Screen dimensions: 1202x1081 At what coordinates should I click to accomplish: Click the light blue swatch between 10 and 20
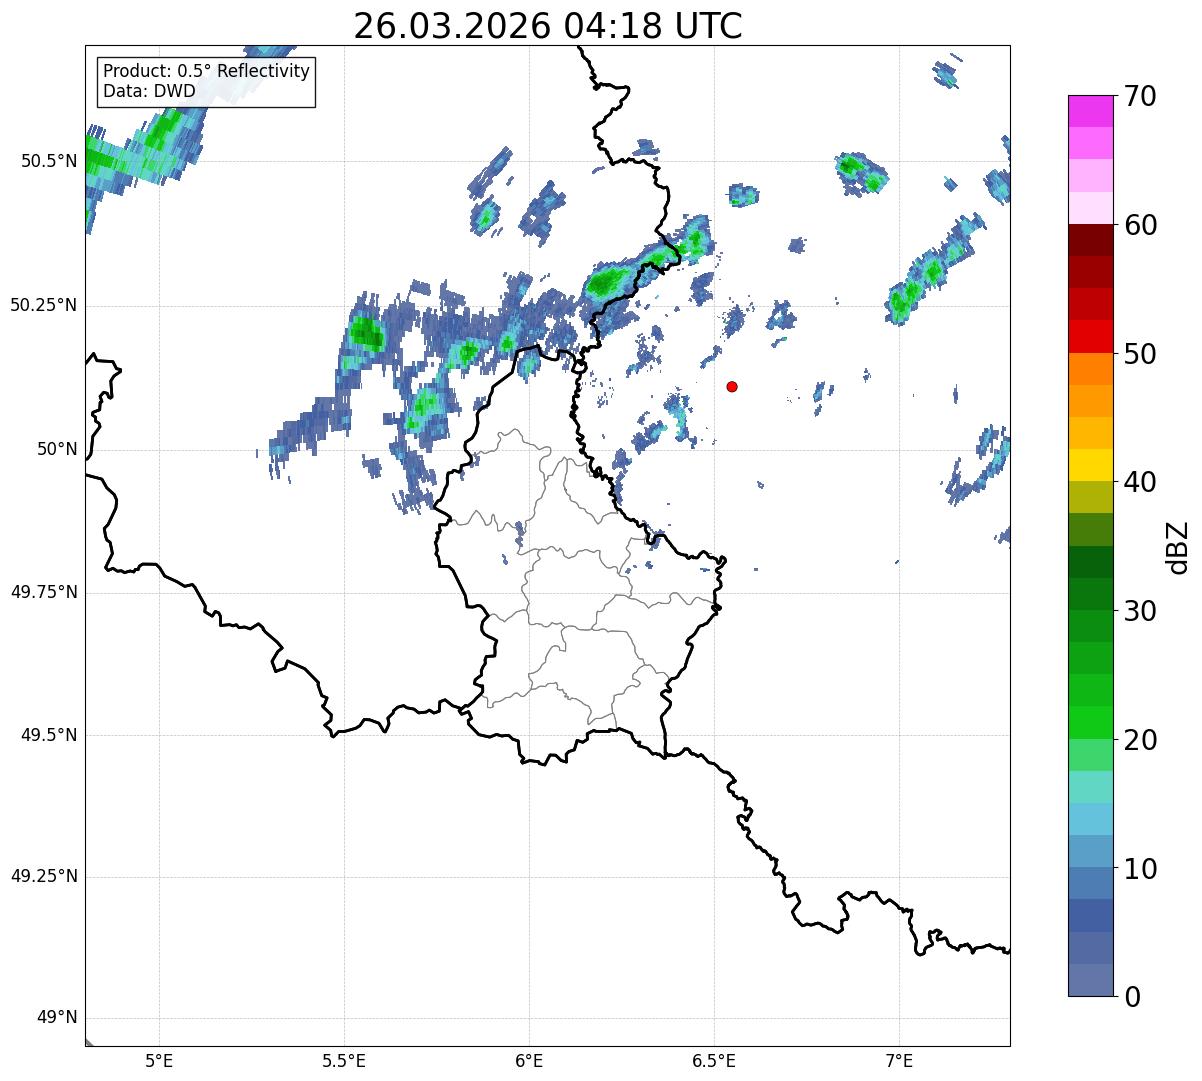1090,819
